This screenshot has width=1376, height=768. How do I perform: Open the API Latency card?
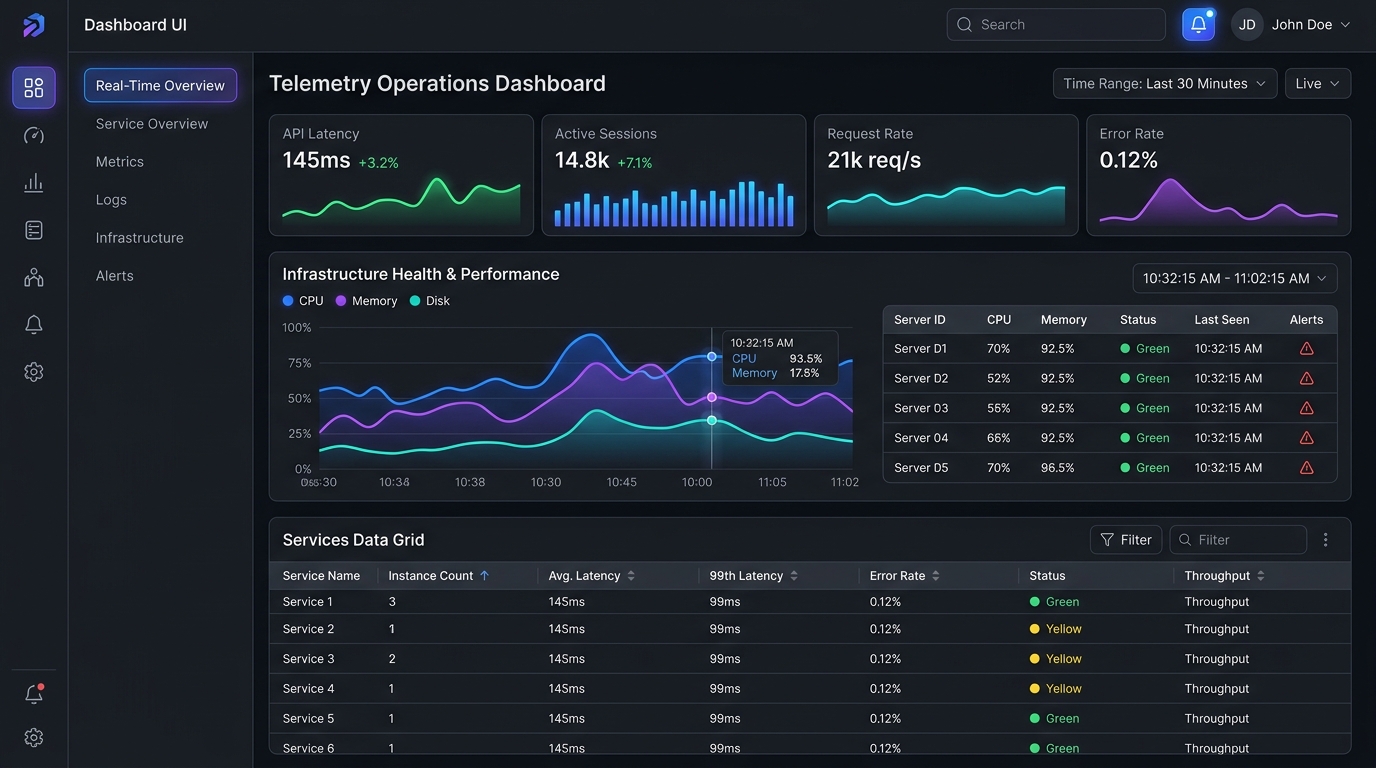coord(401,175)
